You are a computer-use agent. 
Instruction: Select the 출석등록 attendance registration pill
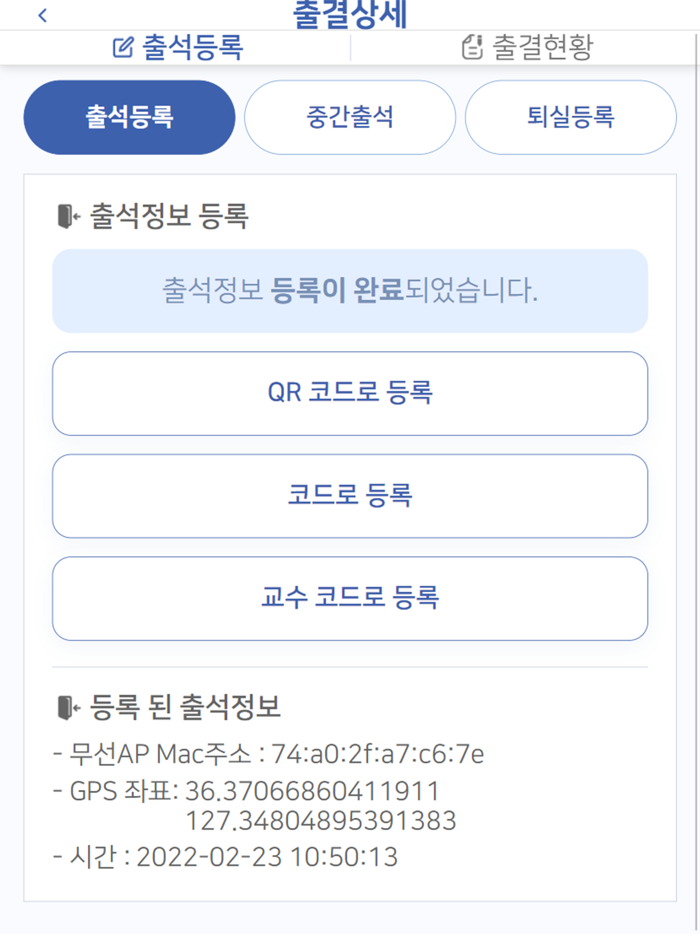pyautogui.click(x=128, y=117)
